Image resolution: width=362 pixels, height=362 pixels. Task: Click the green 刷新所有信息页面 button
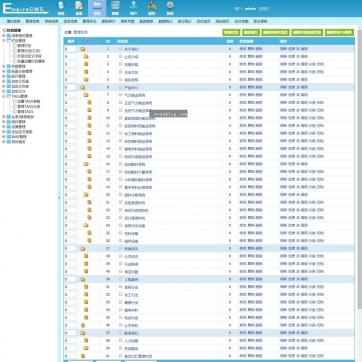[307, 32]
